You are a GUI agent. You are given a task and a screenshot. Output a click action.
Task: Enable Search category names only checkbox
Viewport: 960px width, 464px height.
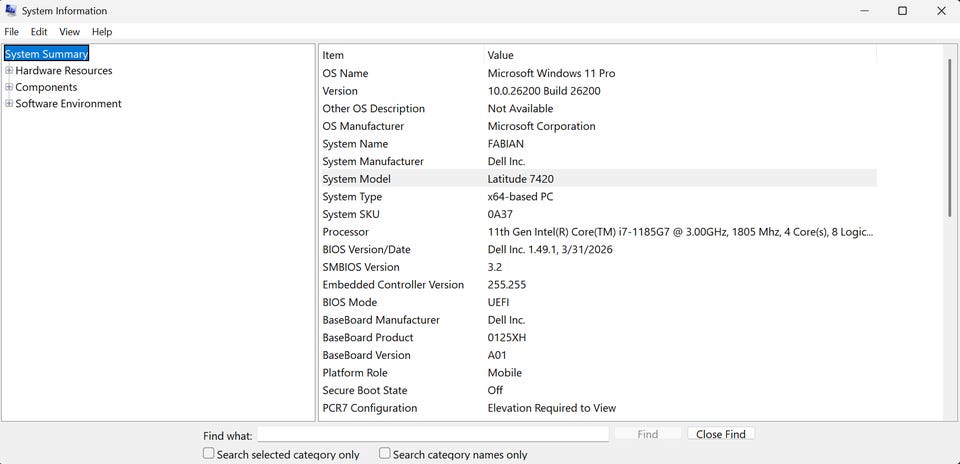(384, 454)
